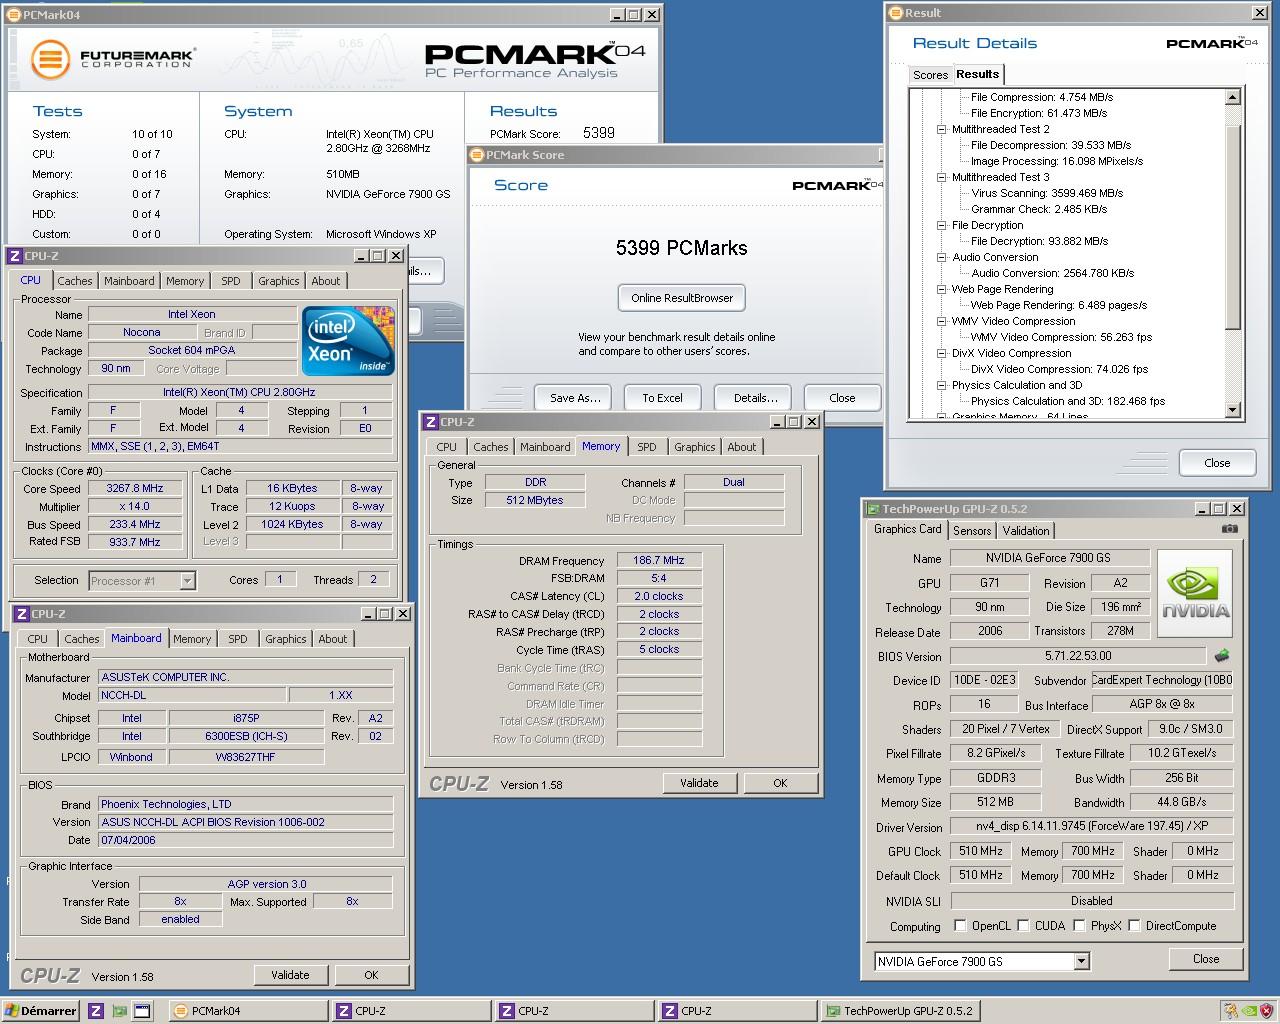Click the Result list scroll up arrow
Screen dimensions: 1280x1024
coord(1232,97)
